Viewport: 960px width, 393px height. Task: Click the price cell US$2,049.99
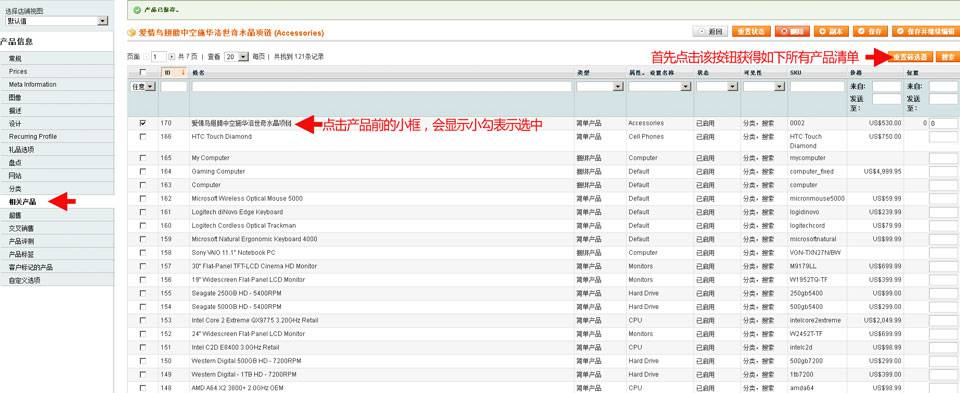pos(883,320)
